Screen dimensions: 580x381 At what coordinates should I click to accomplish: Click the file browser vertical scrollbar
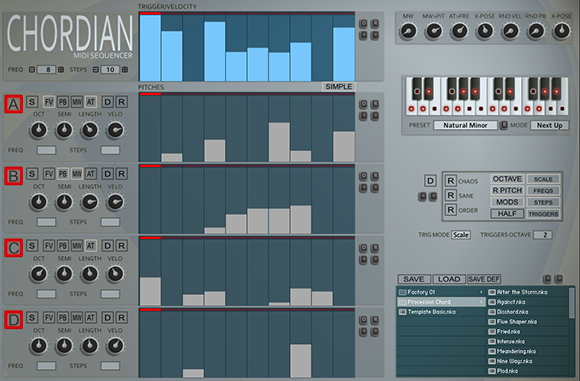pyautogui.click(x=572, y=303)
